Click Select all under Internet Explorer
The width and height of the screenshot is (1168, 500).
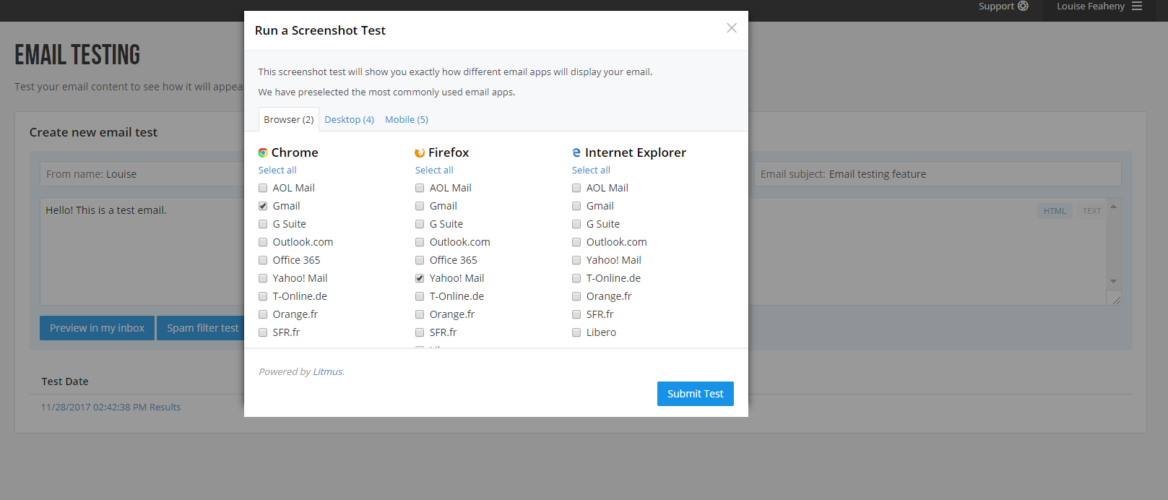click(591, 170)
